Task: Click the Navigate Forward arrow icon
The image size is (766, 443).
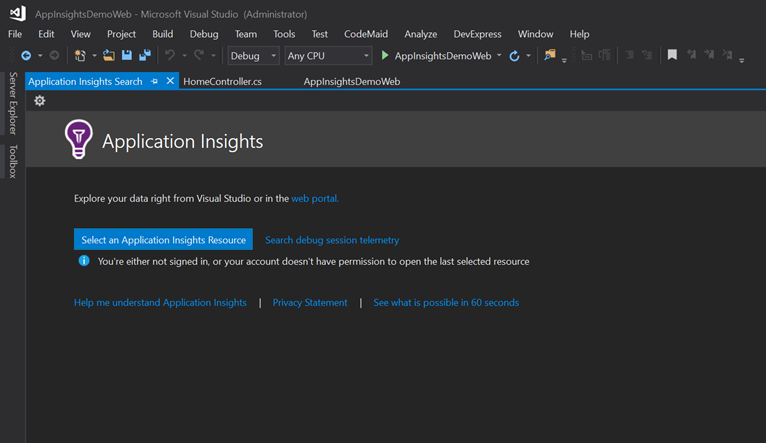Action: click(x=54, y=56)
